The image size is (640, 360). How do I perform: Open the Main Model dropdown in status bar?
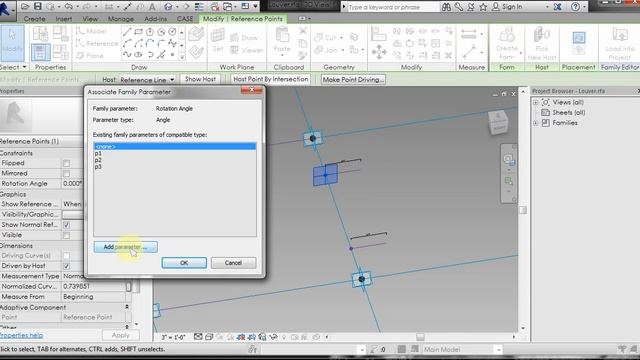498,350
